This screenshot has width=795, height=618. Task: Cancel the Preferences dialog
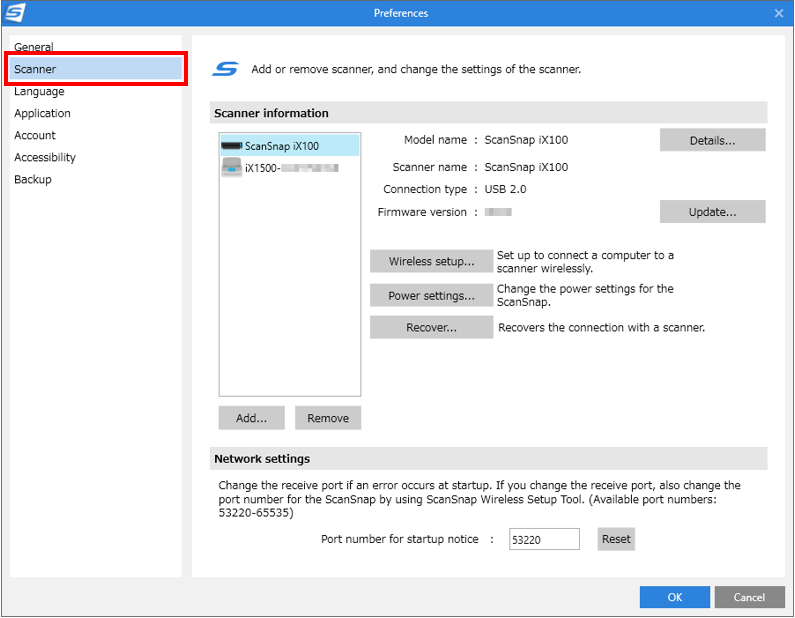749,597
